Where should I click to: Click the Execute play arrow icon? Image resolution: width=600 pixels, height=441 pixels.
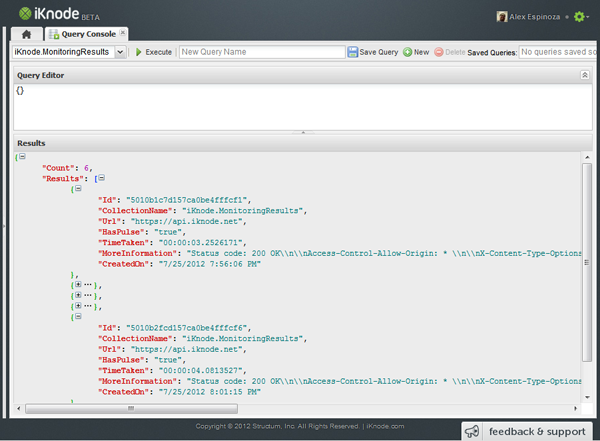pyautogui.click(x=139, y=52)
